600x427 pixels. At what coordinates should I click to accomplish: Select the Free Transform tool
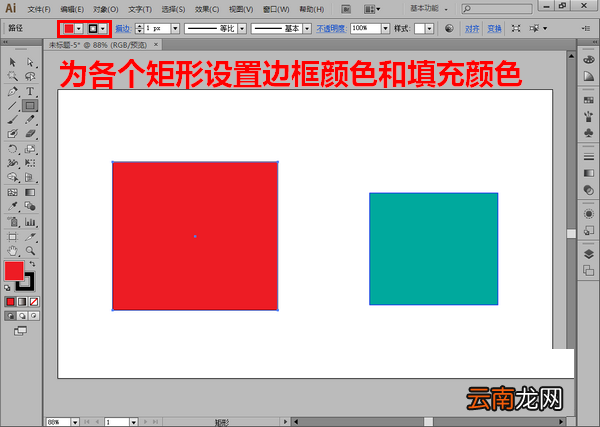[x=30, y=163]
